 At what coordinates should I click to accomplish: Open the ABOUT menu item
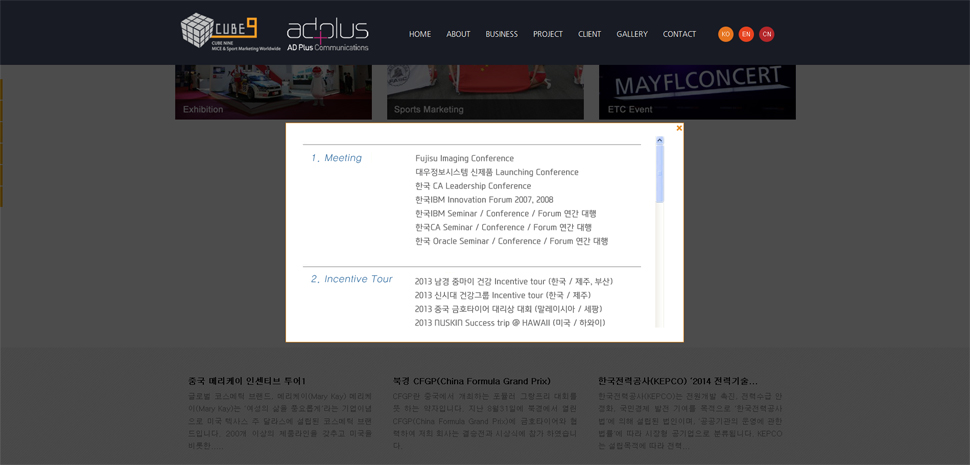point(458,34)
